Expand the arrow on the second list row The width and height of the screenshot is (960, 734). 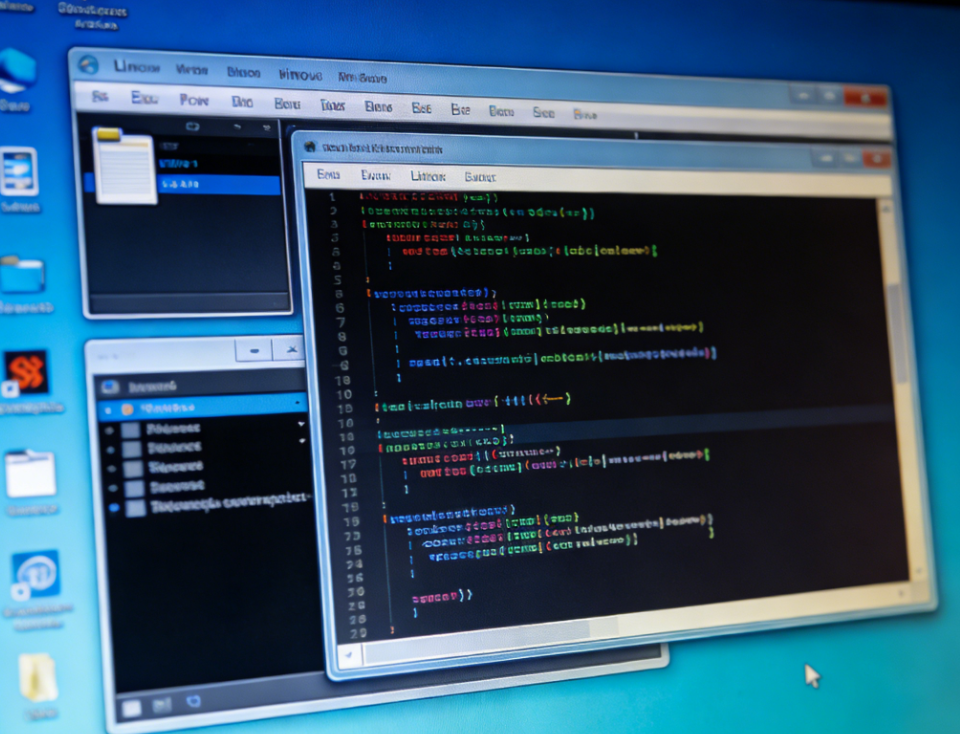click(301, 423)
